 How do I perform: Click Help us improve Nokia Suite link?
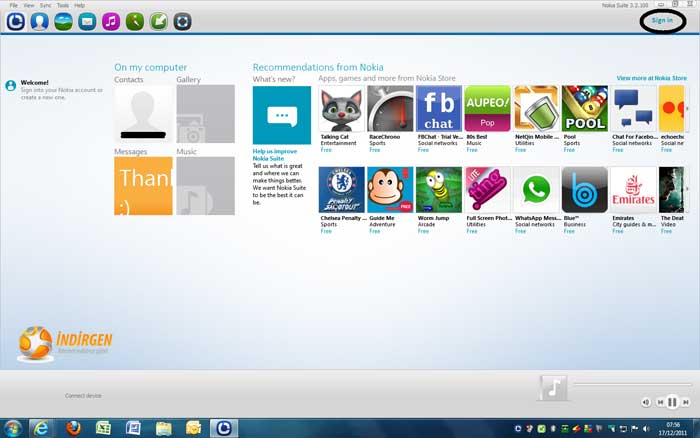[x=275, y=155]
